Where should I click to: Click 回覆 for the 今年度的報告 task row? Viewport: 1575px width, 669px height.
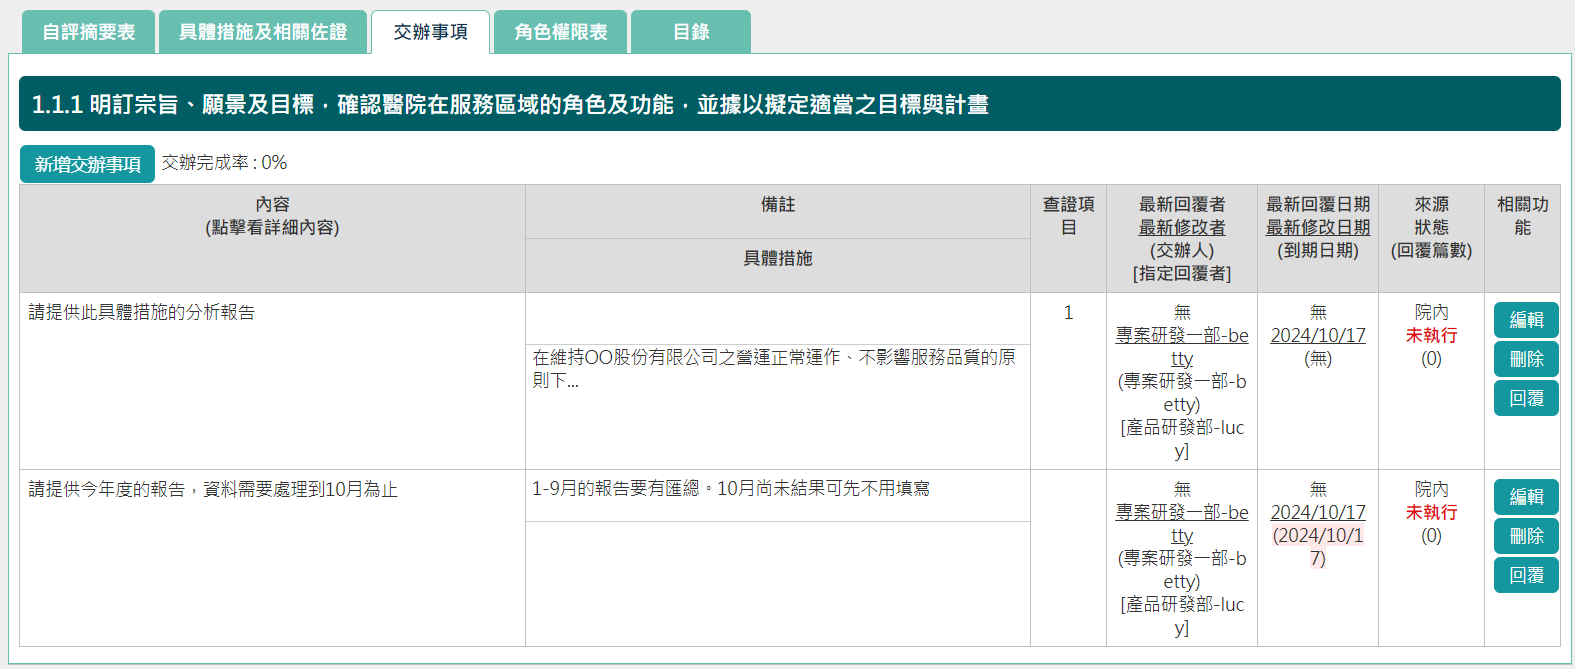tap(1526, 576)
